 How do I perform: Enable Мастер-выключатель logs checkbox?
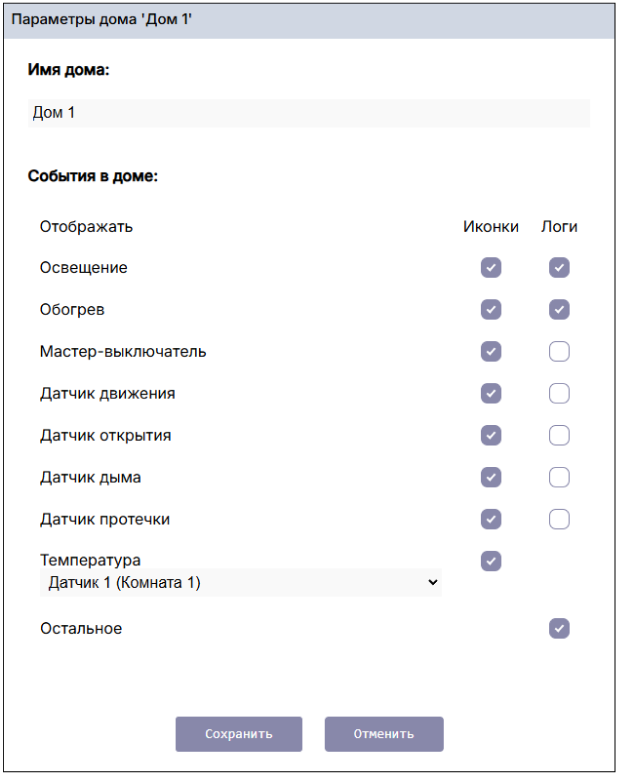[x=559, y=352]
